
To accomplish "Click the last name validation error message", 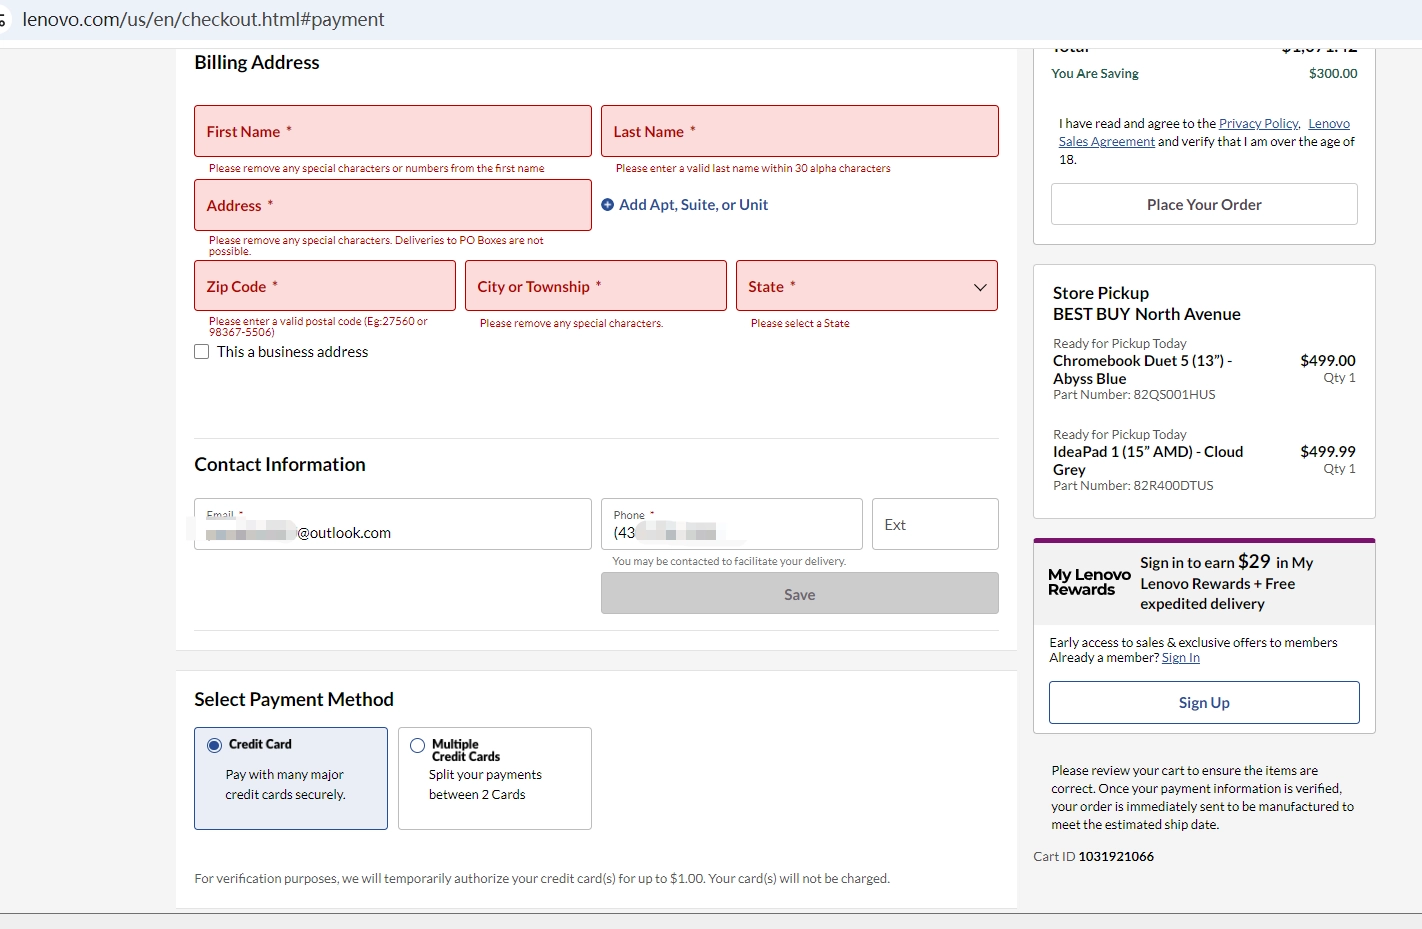I will click(753, 169).
